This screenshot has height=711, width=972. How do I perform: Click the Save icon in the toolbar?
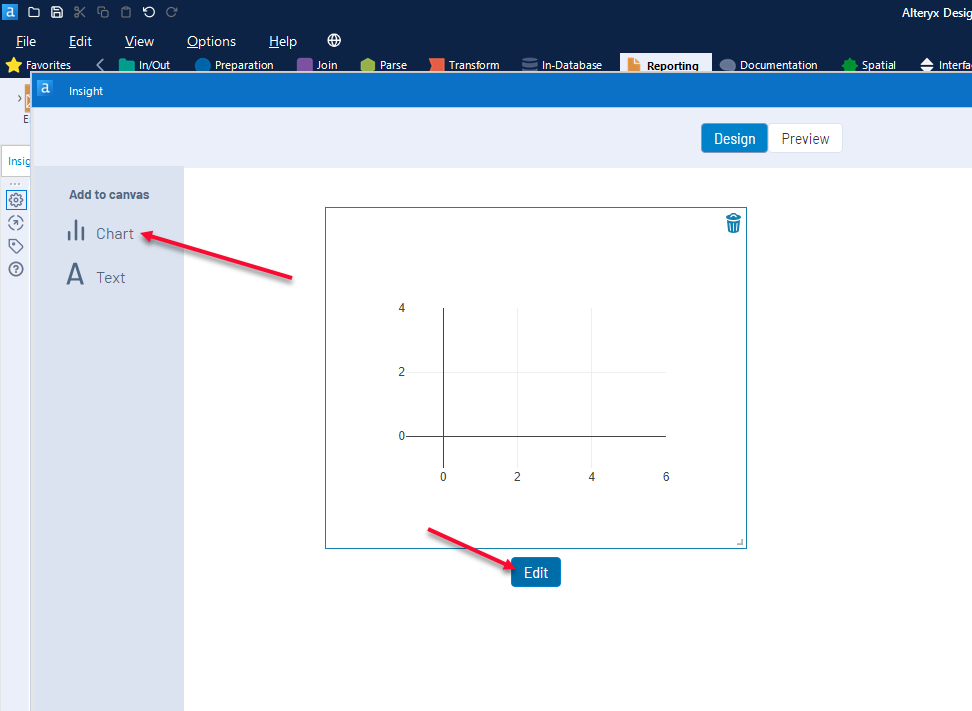click(56, 12)
